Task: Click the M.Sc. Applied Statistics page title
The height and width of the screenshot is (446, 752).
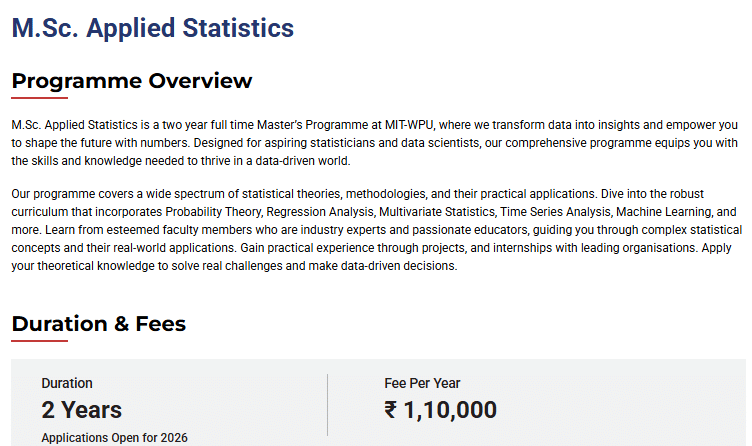Action: click(153, 28)
